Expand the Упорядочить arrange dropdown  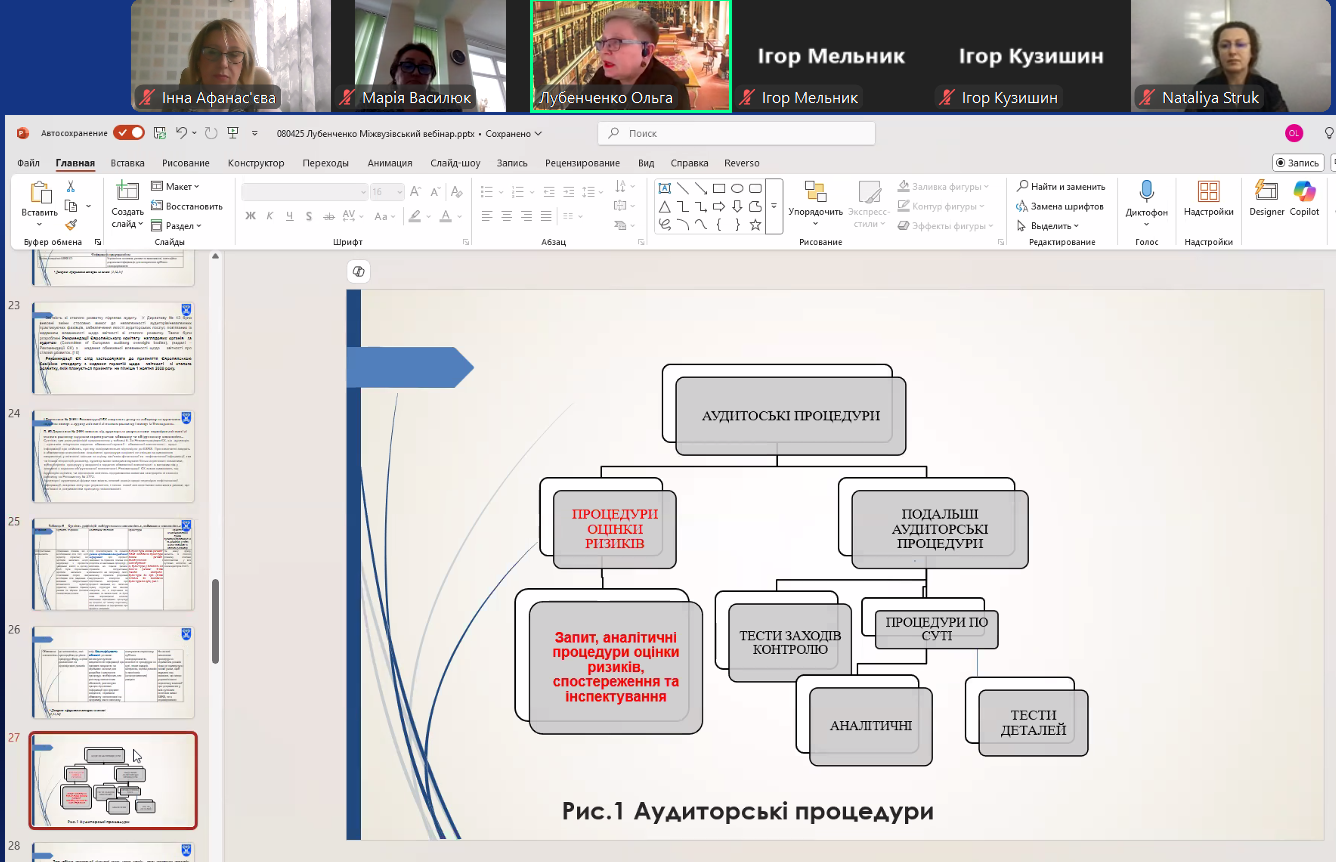point(815,212)
